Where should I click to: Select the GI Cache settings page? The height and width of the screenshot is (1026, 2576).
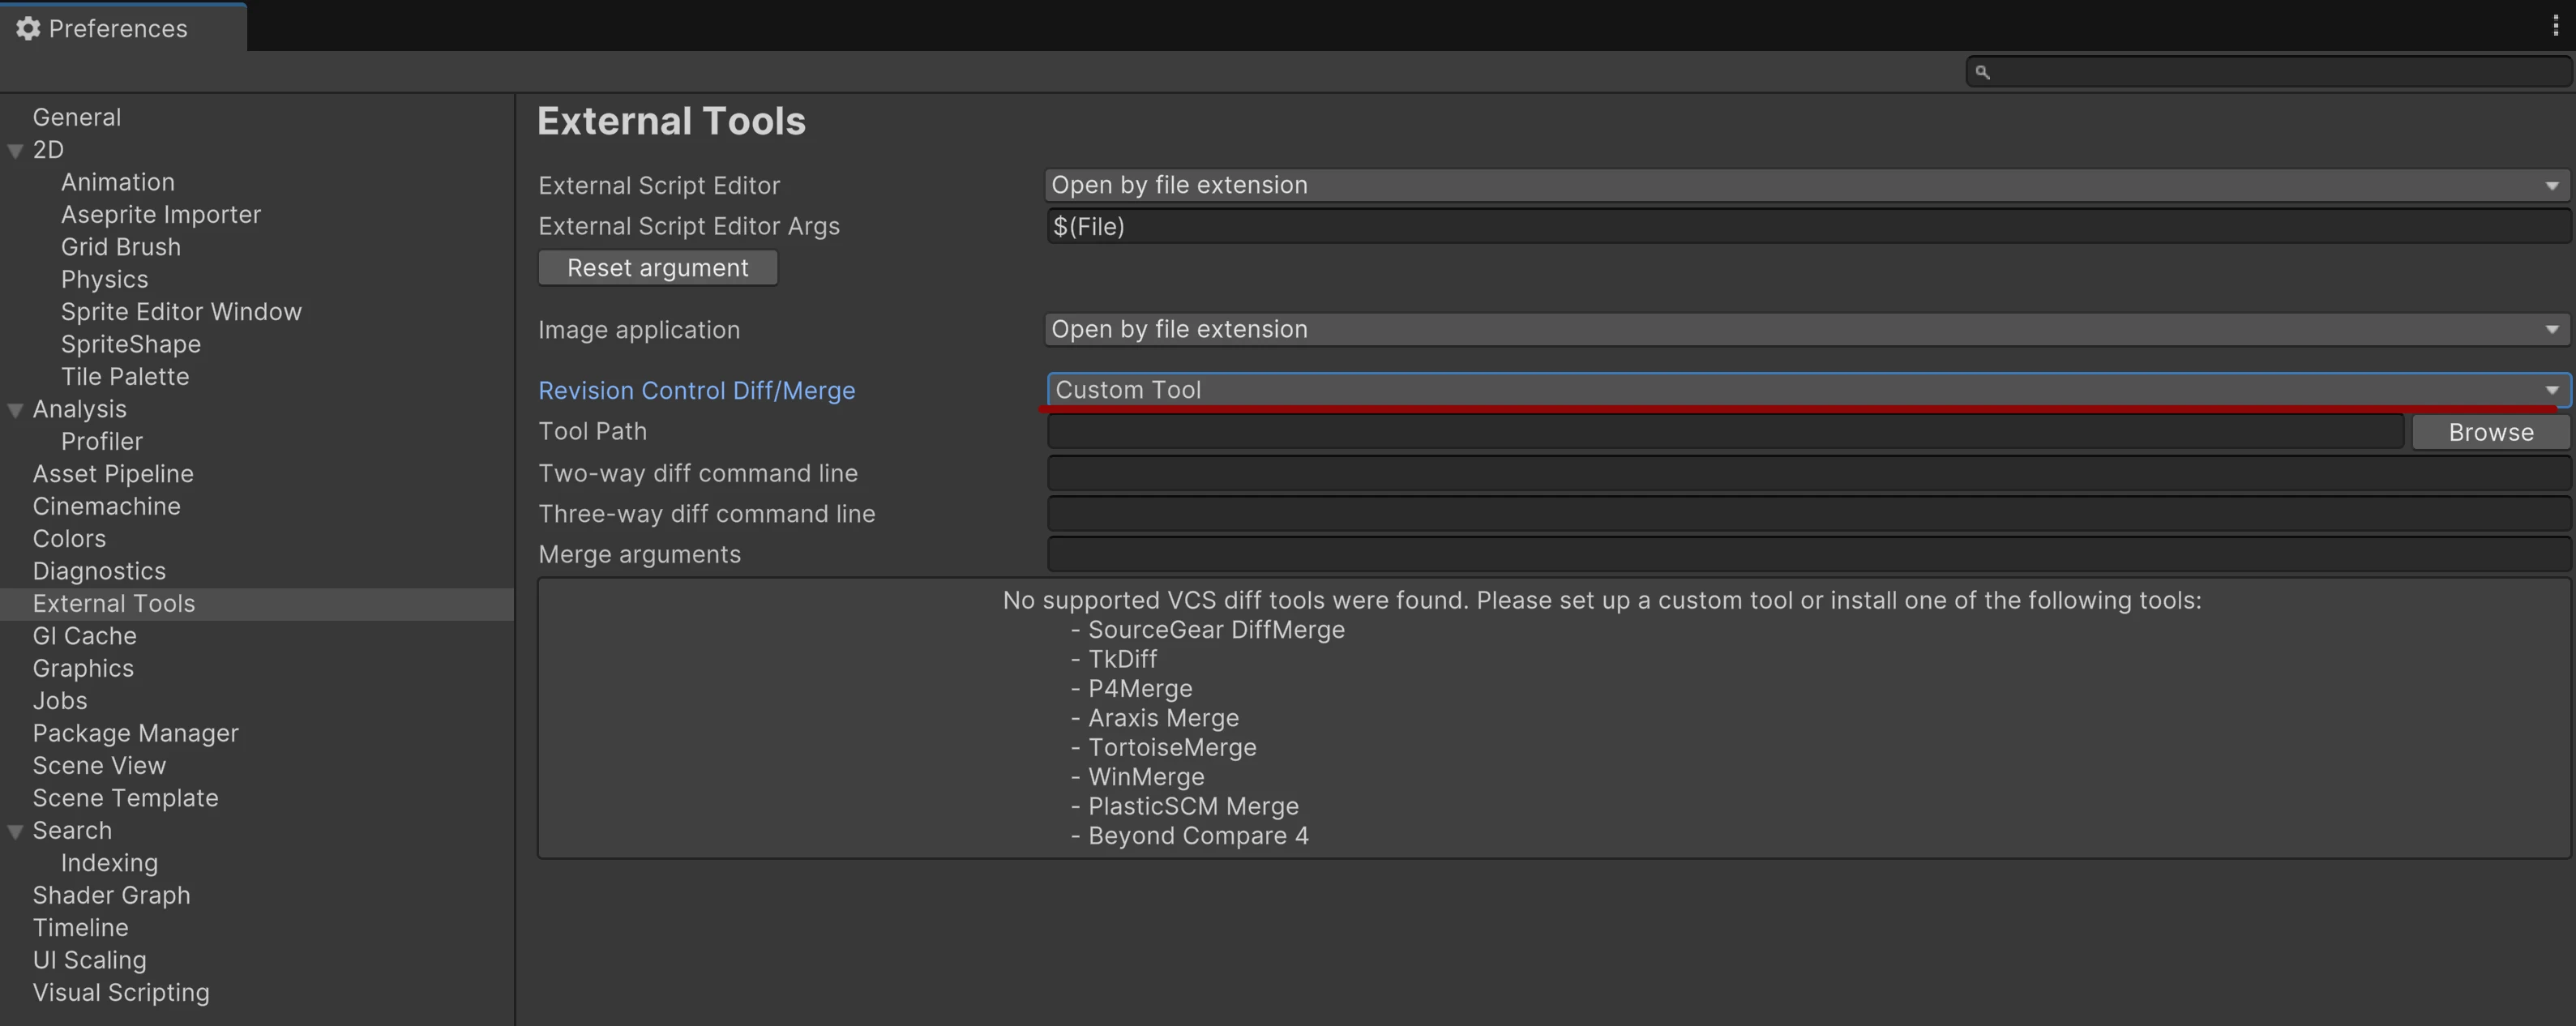click(x=84, y=635)
